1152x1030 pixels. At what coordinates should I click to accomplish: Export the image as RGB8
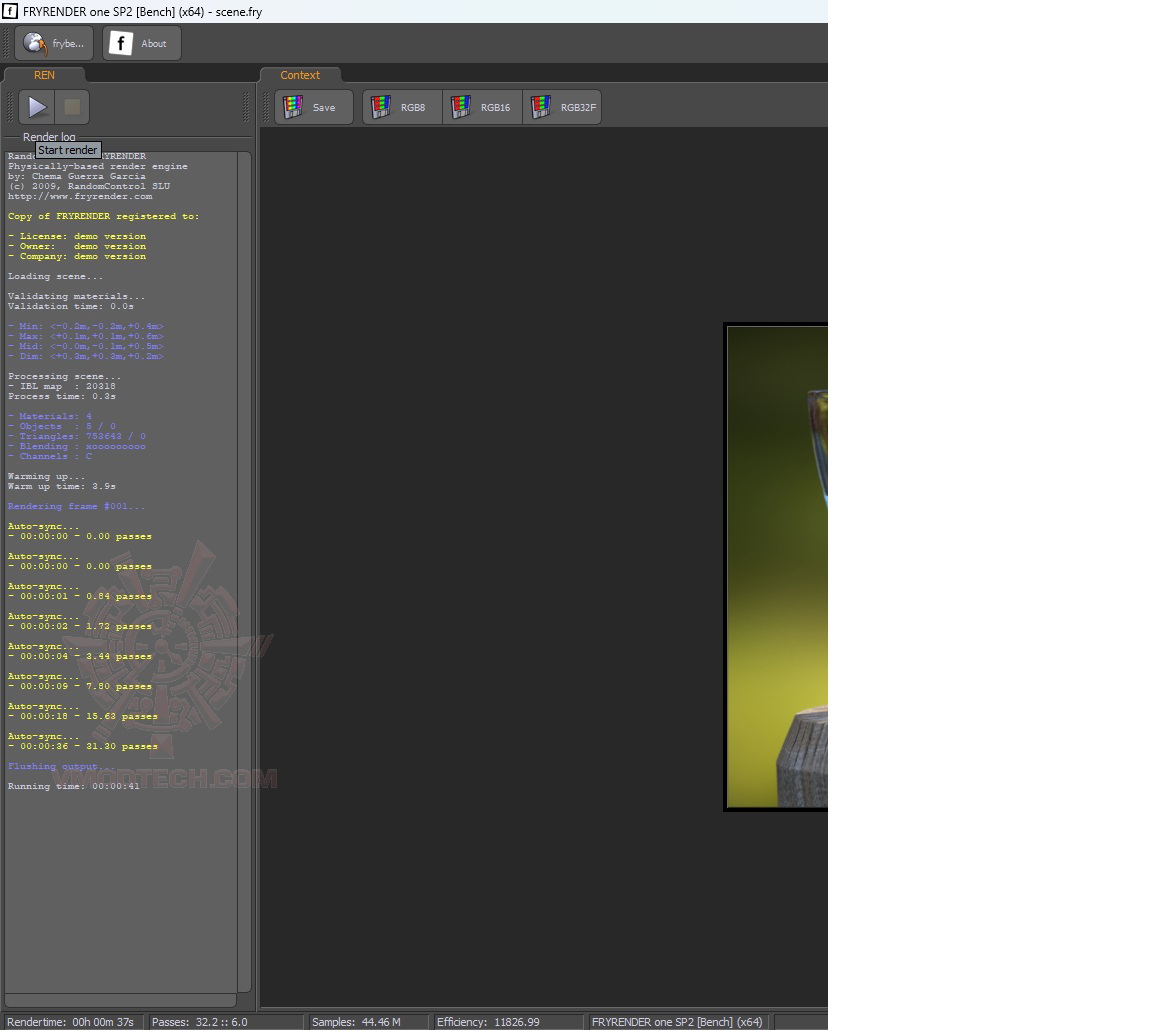click(x=403, y=107)
